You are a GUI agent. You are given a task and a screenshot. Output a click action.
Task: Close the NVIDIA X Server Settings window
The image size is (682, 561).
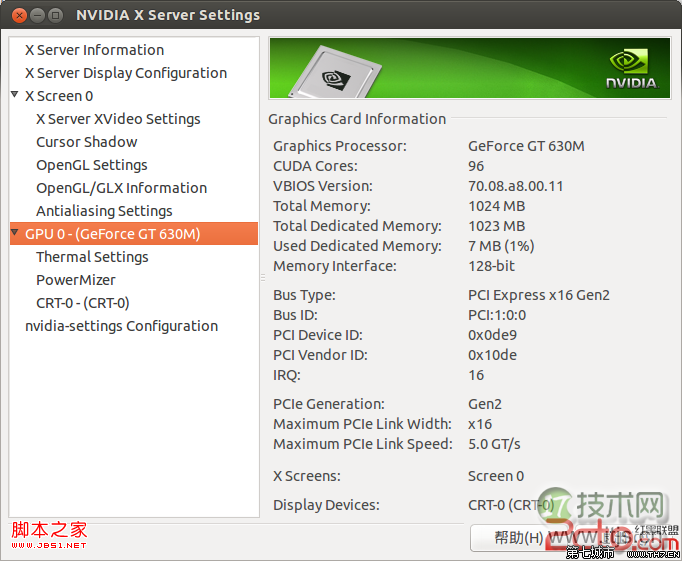[x=19, y=15]
